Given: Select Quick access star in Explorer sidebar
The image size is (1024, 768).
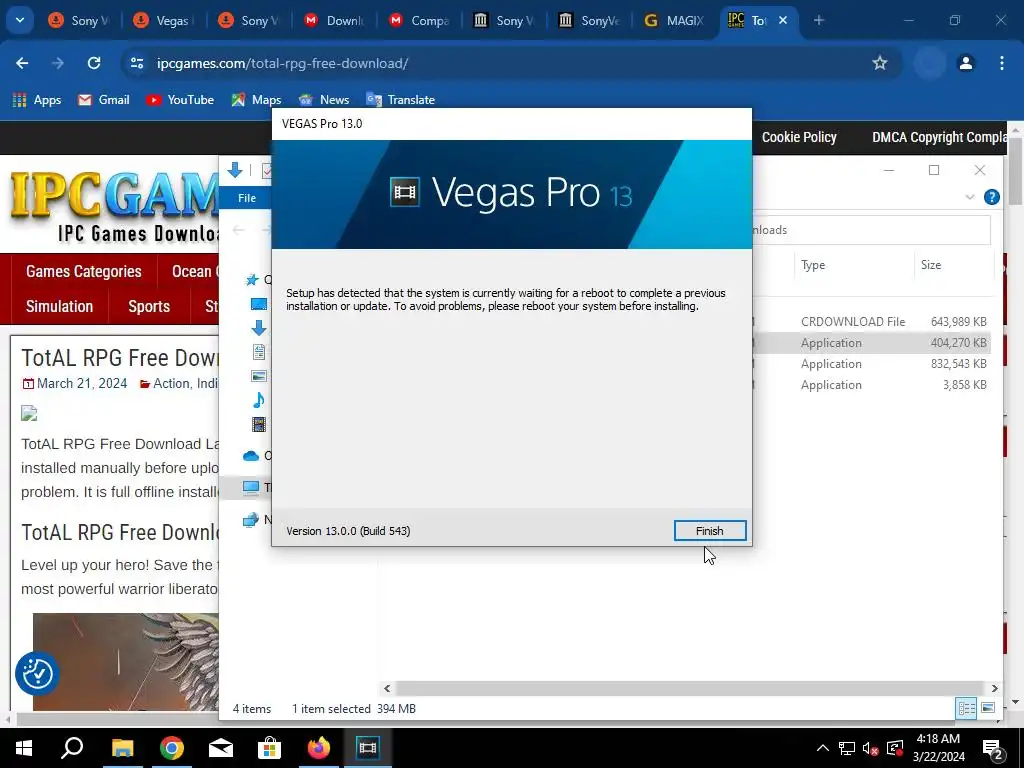Looking at the screenshot, I should tap(252, 280).
